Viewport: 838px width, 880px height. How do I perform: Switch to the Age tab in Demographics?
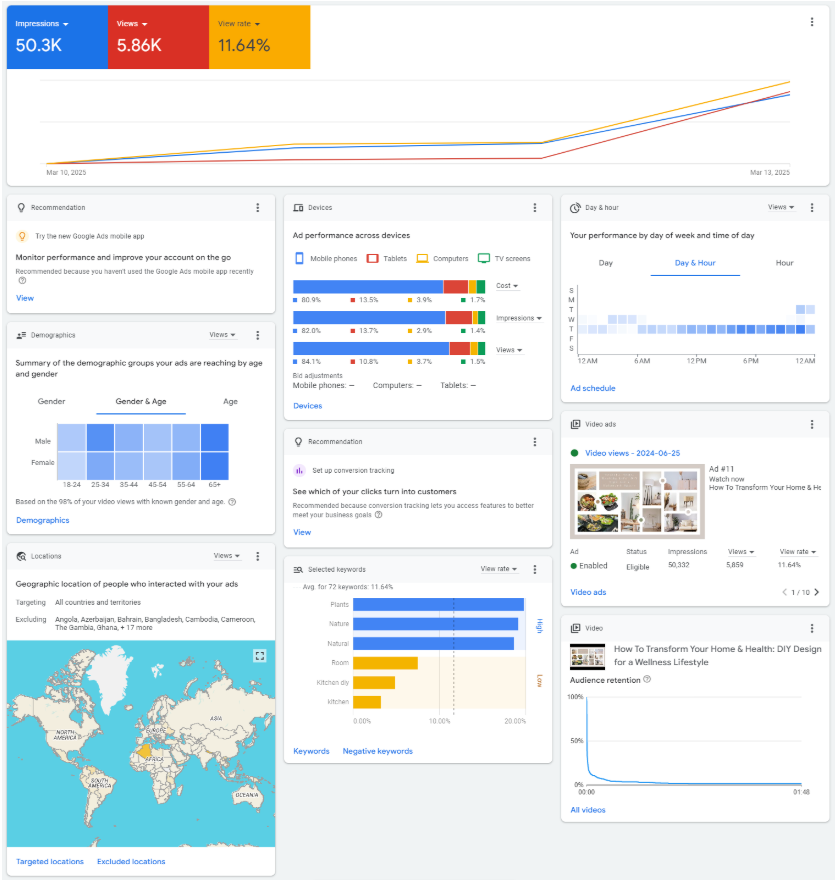pyautogui.click(x=230, y=401)
